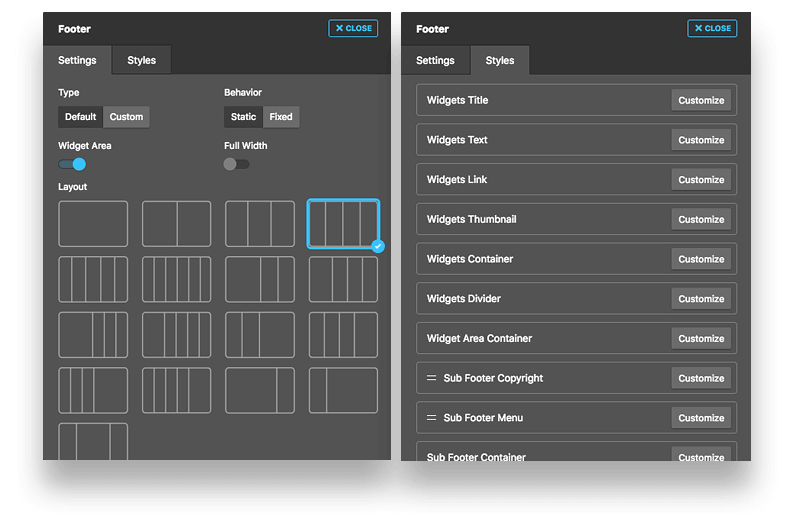Click drag handle icon beside Sub Footer Menu
The width and height of the screenshot is (800, 515).
(x=432, y=418)
